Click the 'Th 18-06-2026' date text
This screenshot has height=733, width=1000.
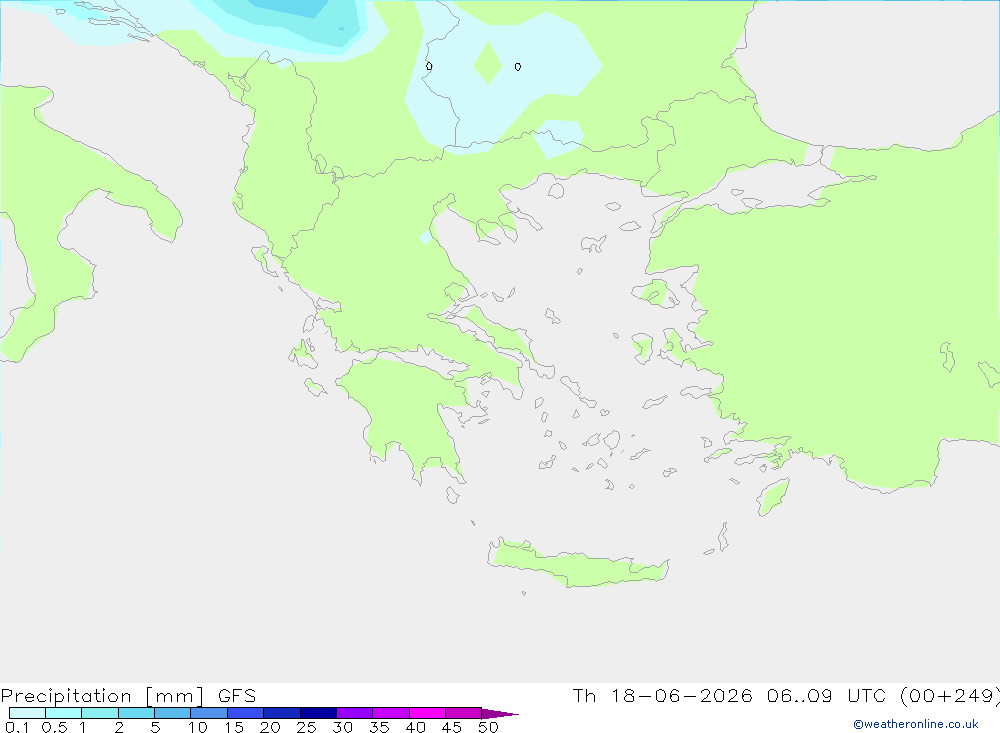tap(662, 695)
